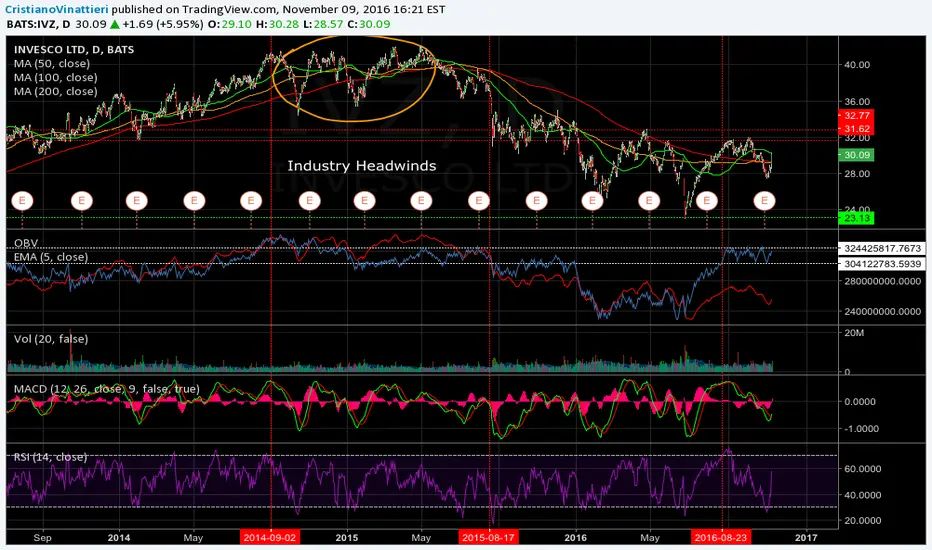
Task: Select the 2015-08-17 date marker
Action: click(489, 538)
